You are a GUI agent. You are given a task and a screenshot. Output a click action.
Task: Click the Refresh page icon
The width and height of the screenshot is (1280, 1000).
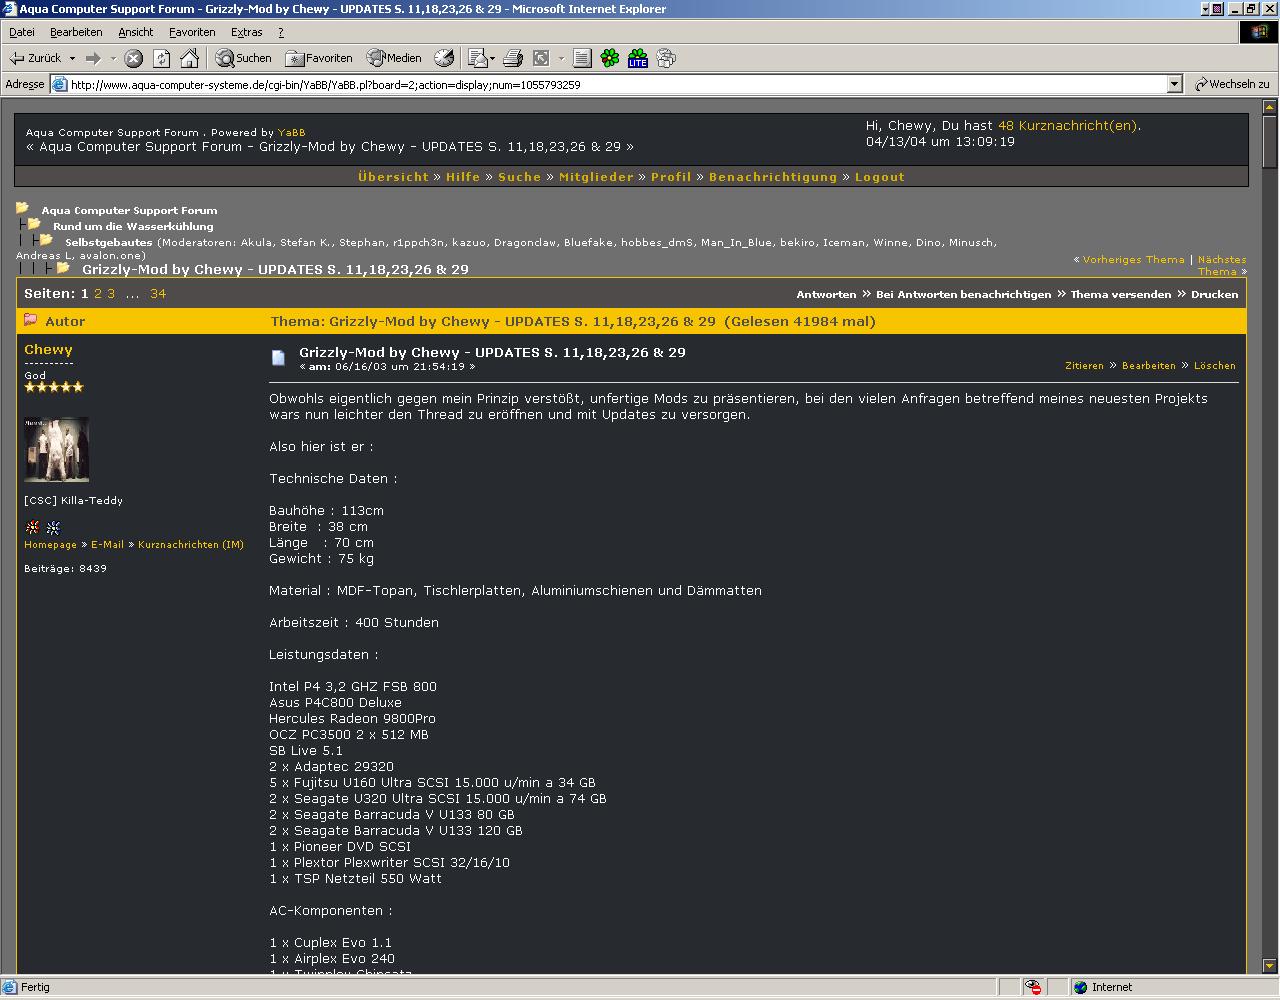[161, 58]
